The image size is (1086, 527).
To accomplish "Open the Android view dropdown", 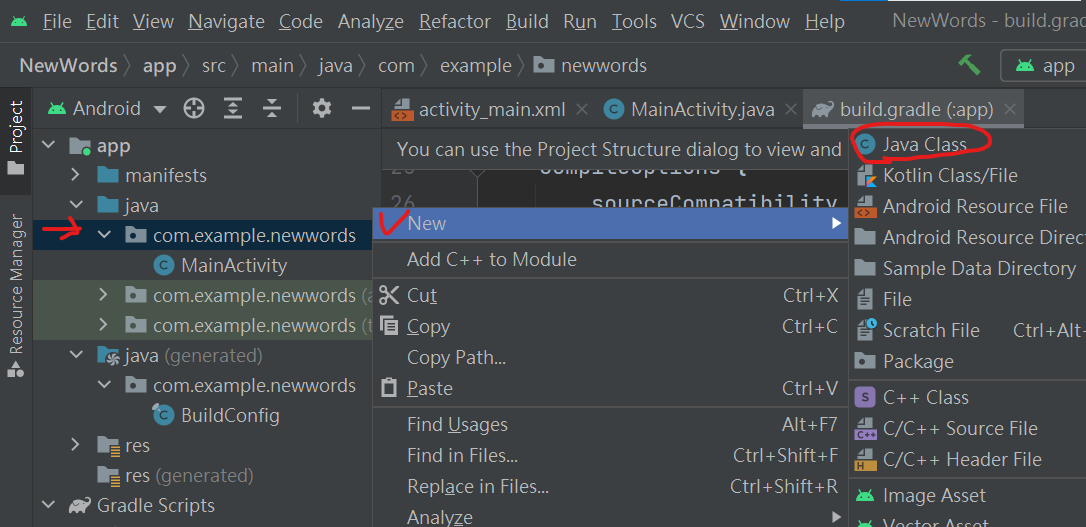I will click(107, 109).
